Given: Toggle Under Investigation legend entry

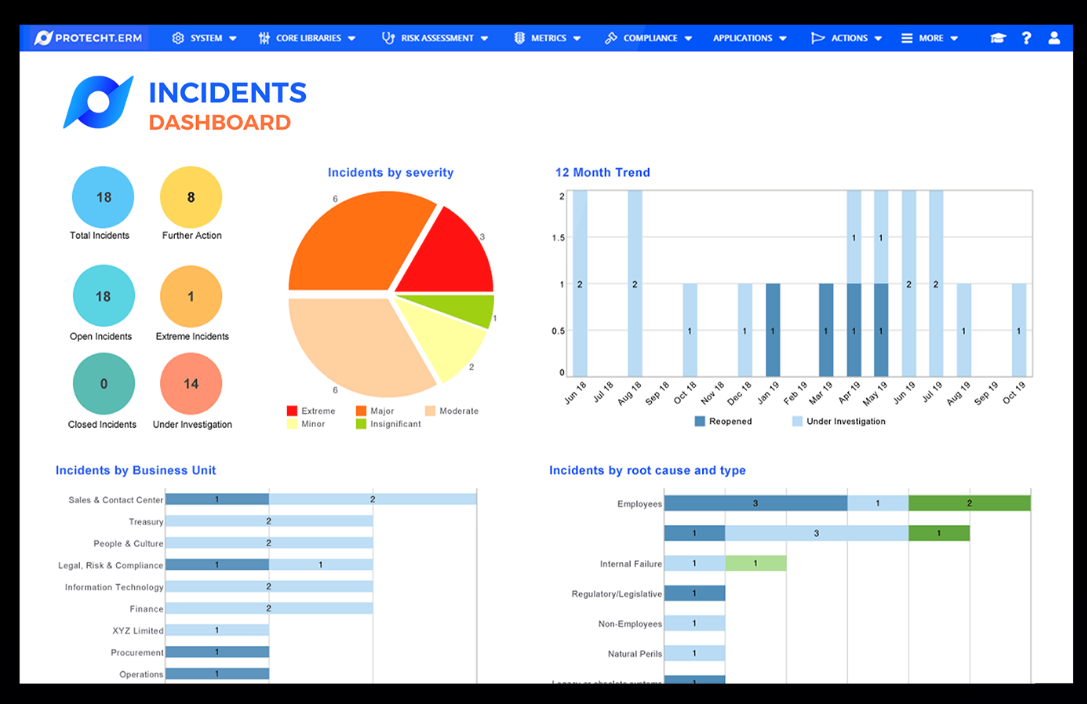Looking at the screenshot, I should [838, 421].
